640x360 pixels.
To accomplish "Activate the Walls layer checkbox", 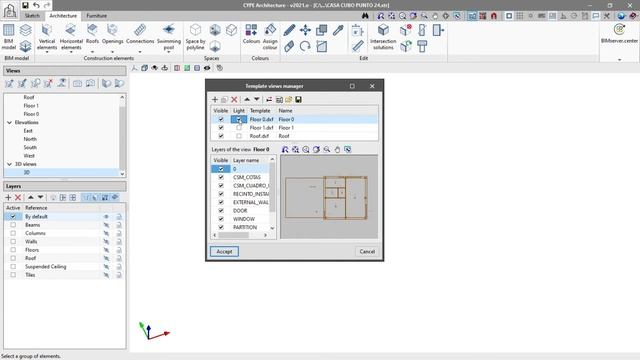I will click(13, 242).
